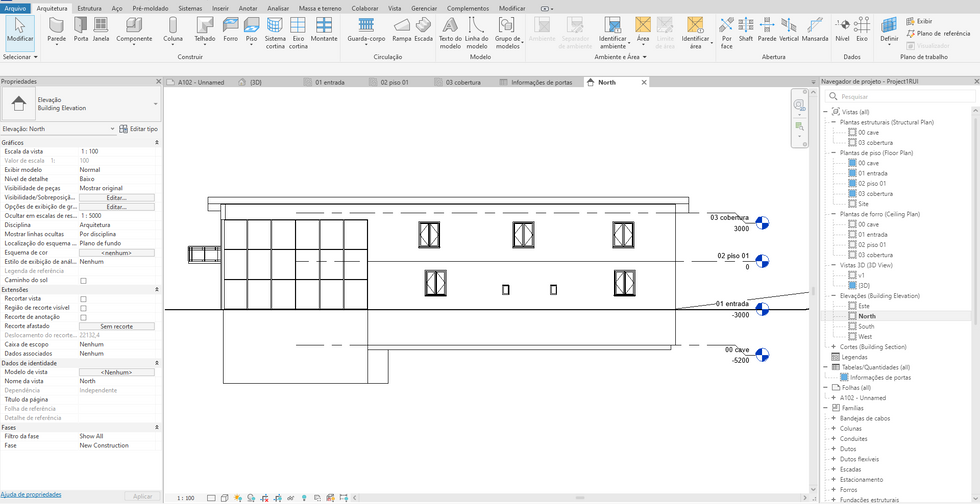Expand Cortes (Building Section) node
This screenshot has width=980, height=504.
pyautogui.click(x=833, y=346)
